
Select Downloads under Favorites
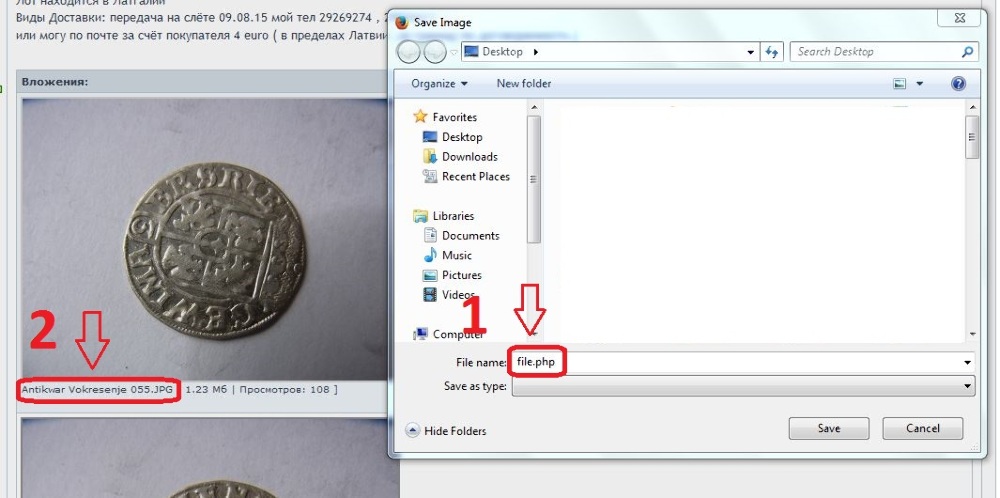(x=469, y=157)
